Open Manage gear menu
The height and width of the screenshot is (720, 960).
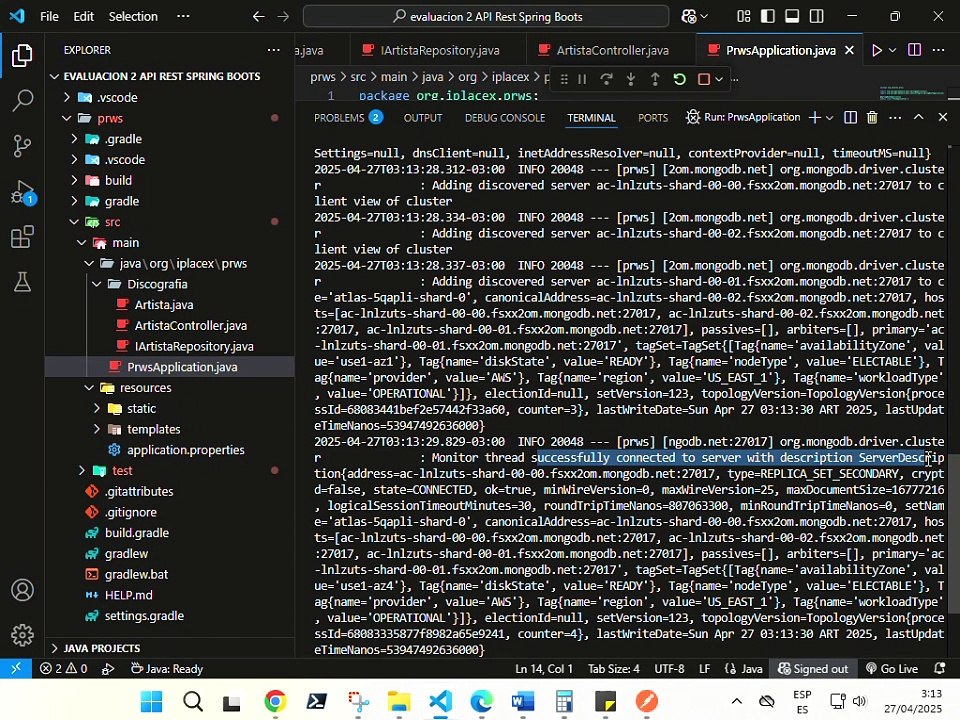click(22, 635)
